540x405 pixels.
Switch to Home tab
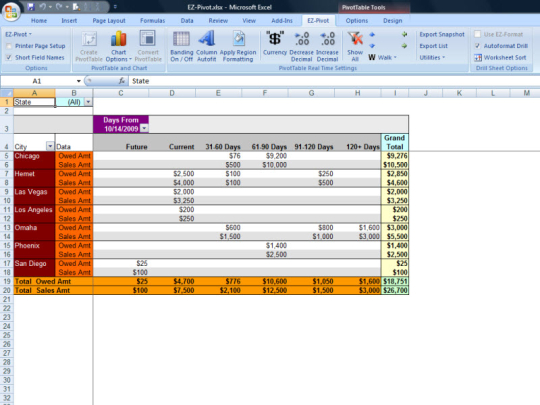click(x=39, y=21)
